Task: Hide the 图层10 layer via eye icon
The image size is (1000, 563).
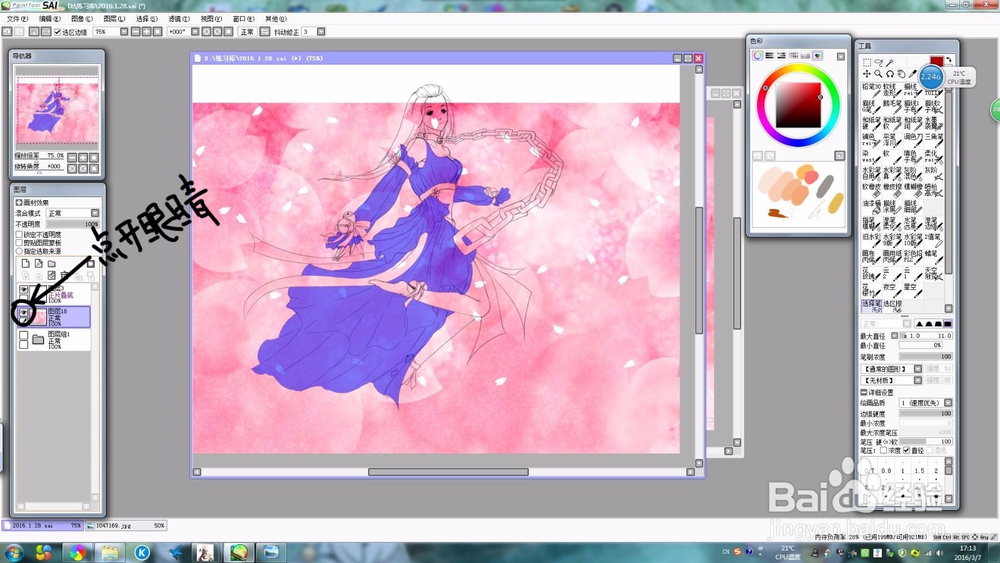Action: [x=24, y=312]
